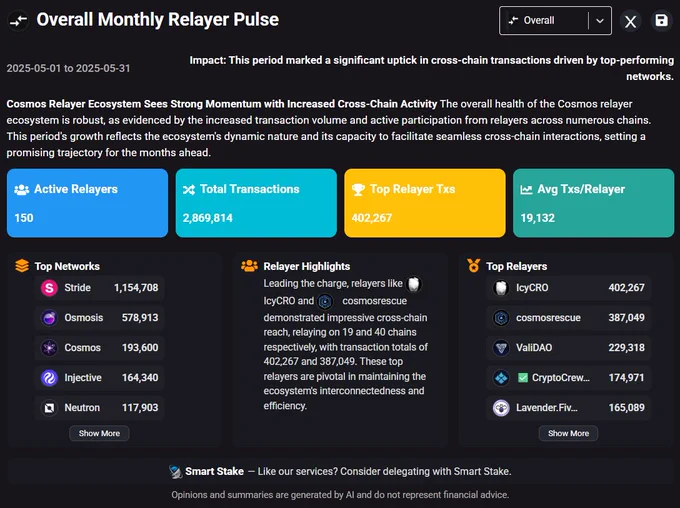Click the relayer pulse arrows icon beside title
This screenshot has height=508, width=680.
(18, 20)
